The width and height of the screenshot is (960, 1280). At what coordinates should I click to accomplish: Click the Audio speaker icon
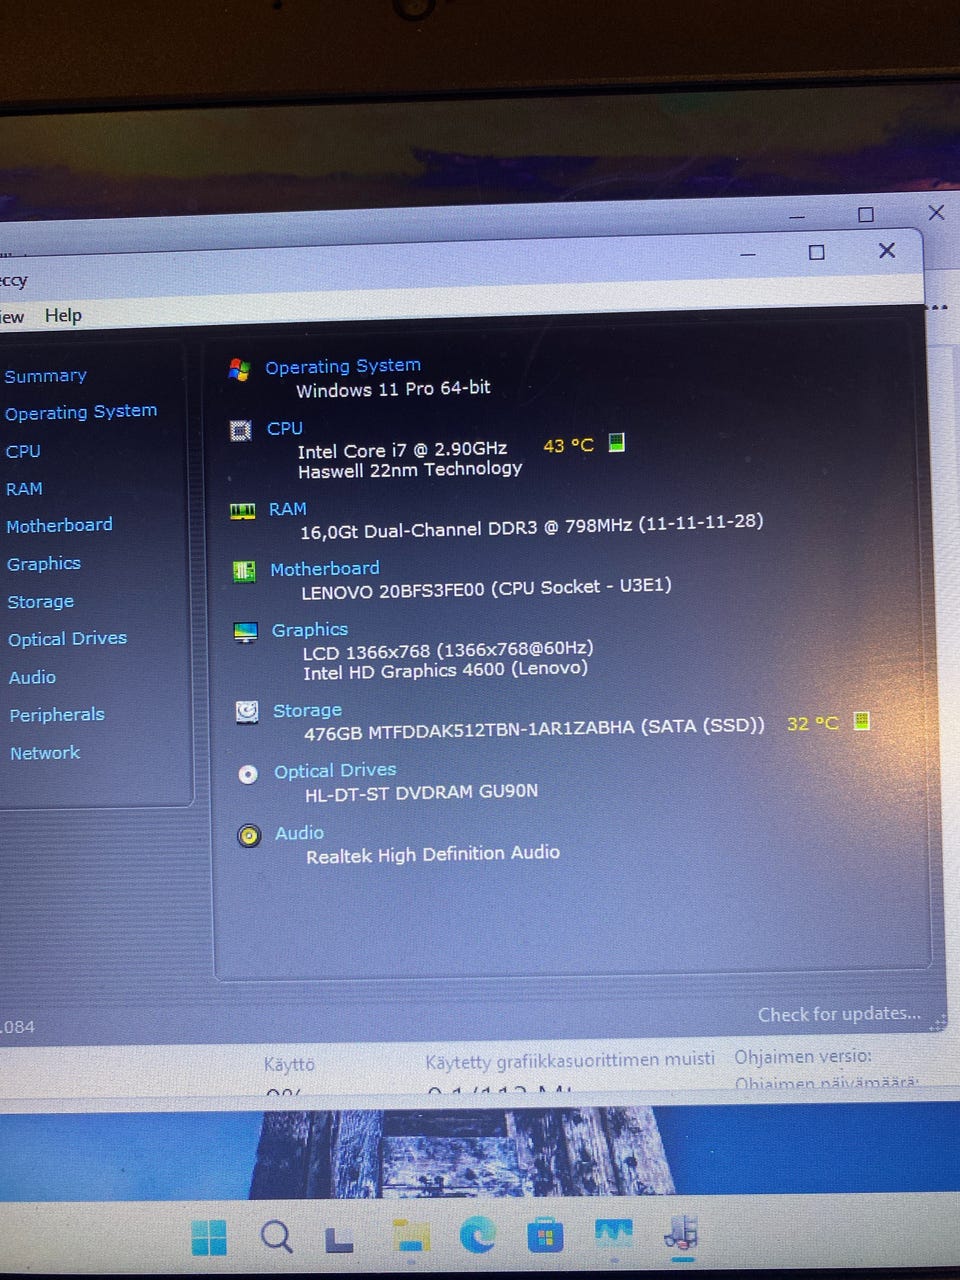click(x=249, y=835)
